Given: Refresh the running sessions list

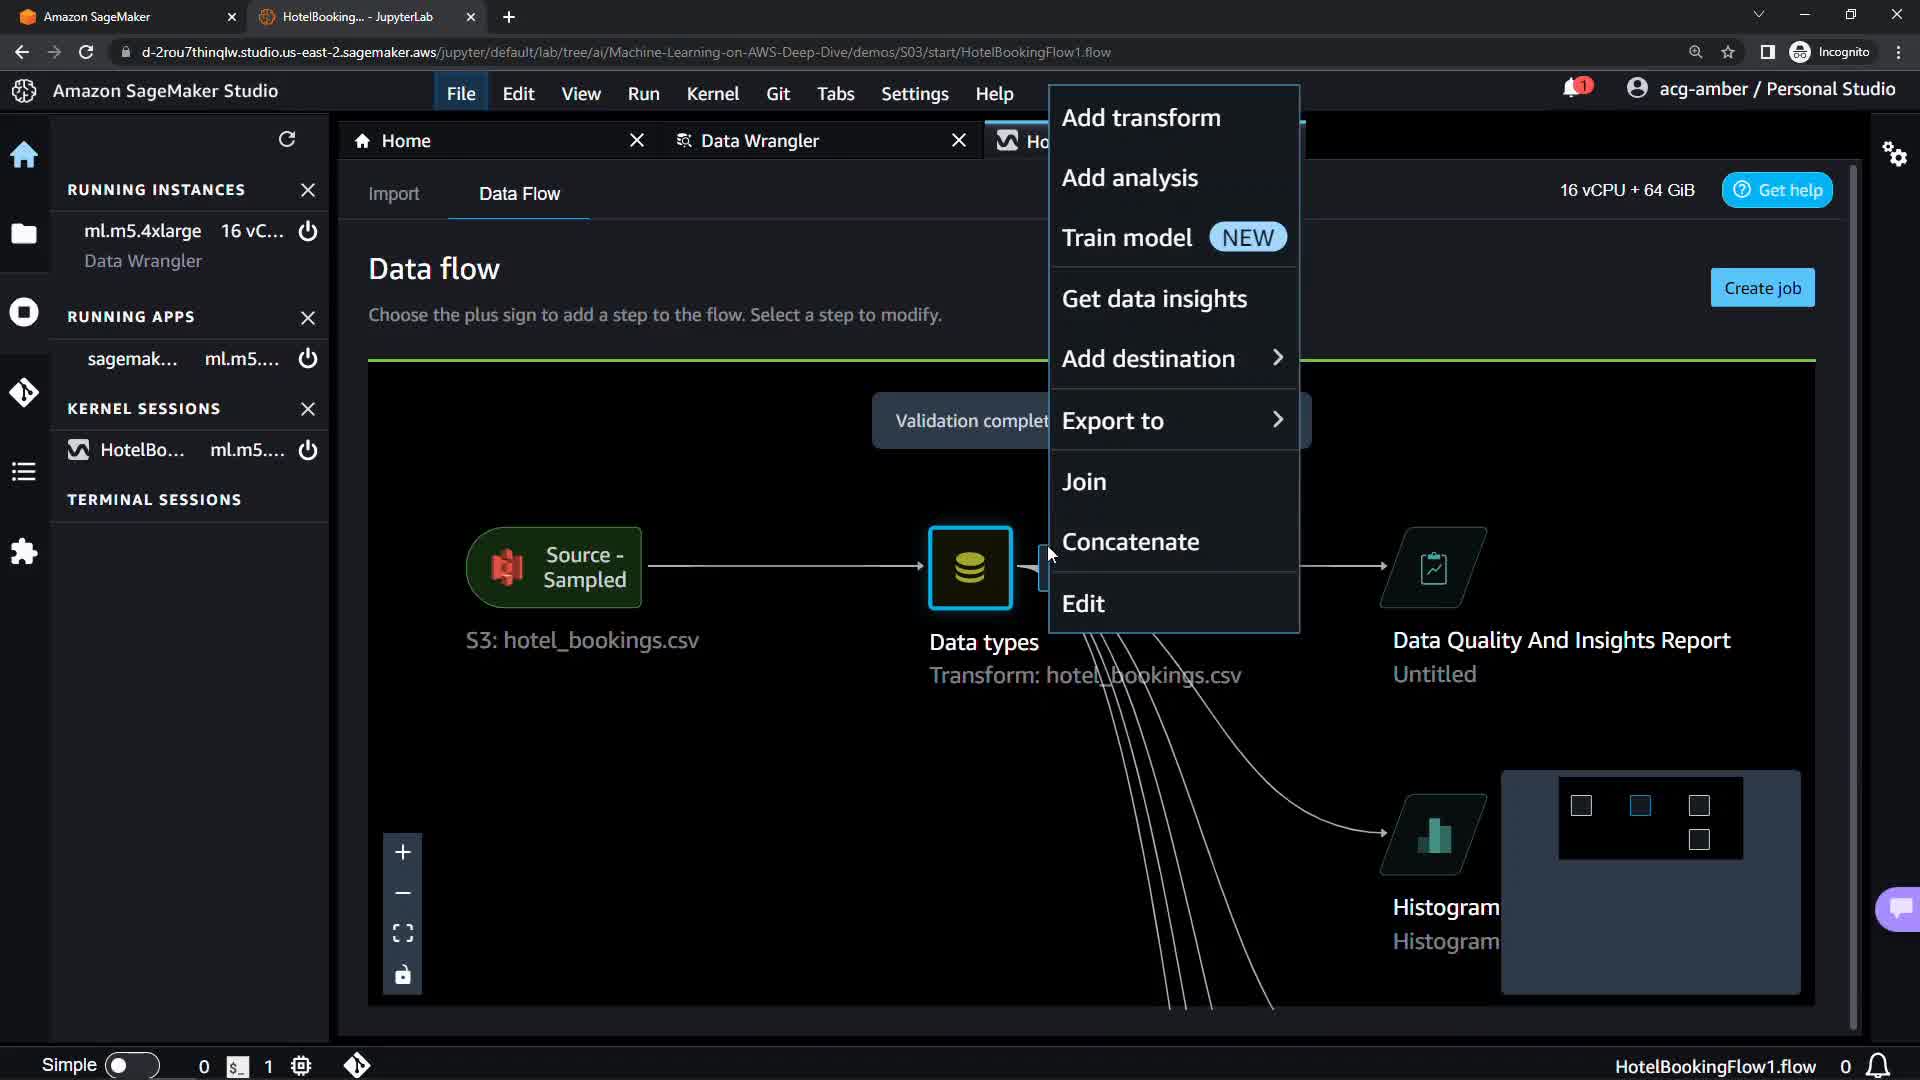Looking at the screenshot, I should [x=287, y=139].
